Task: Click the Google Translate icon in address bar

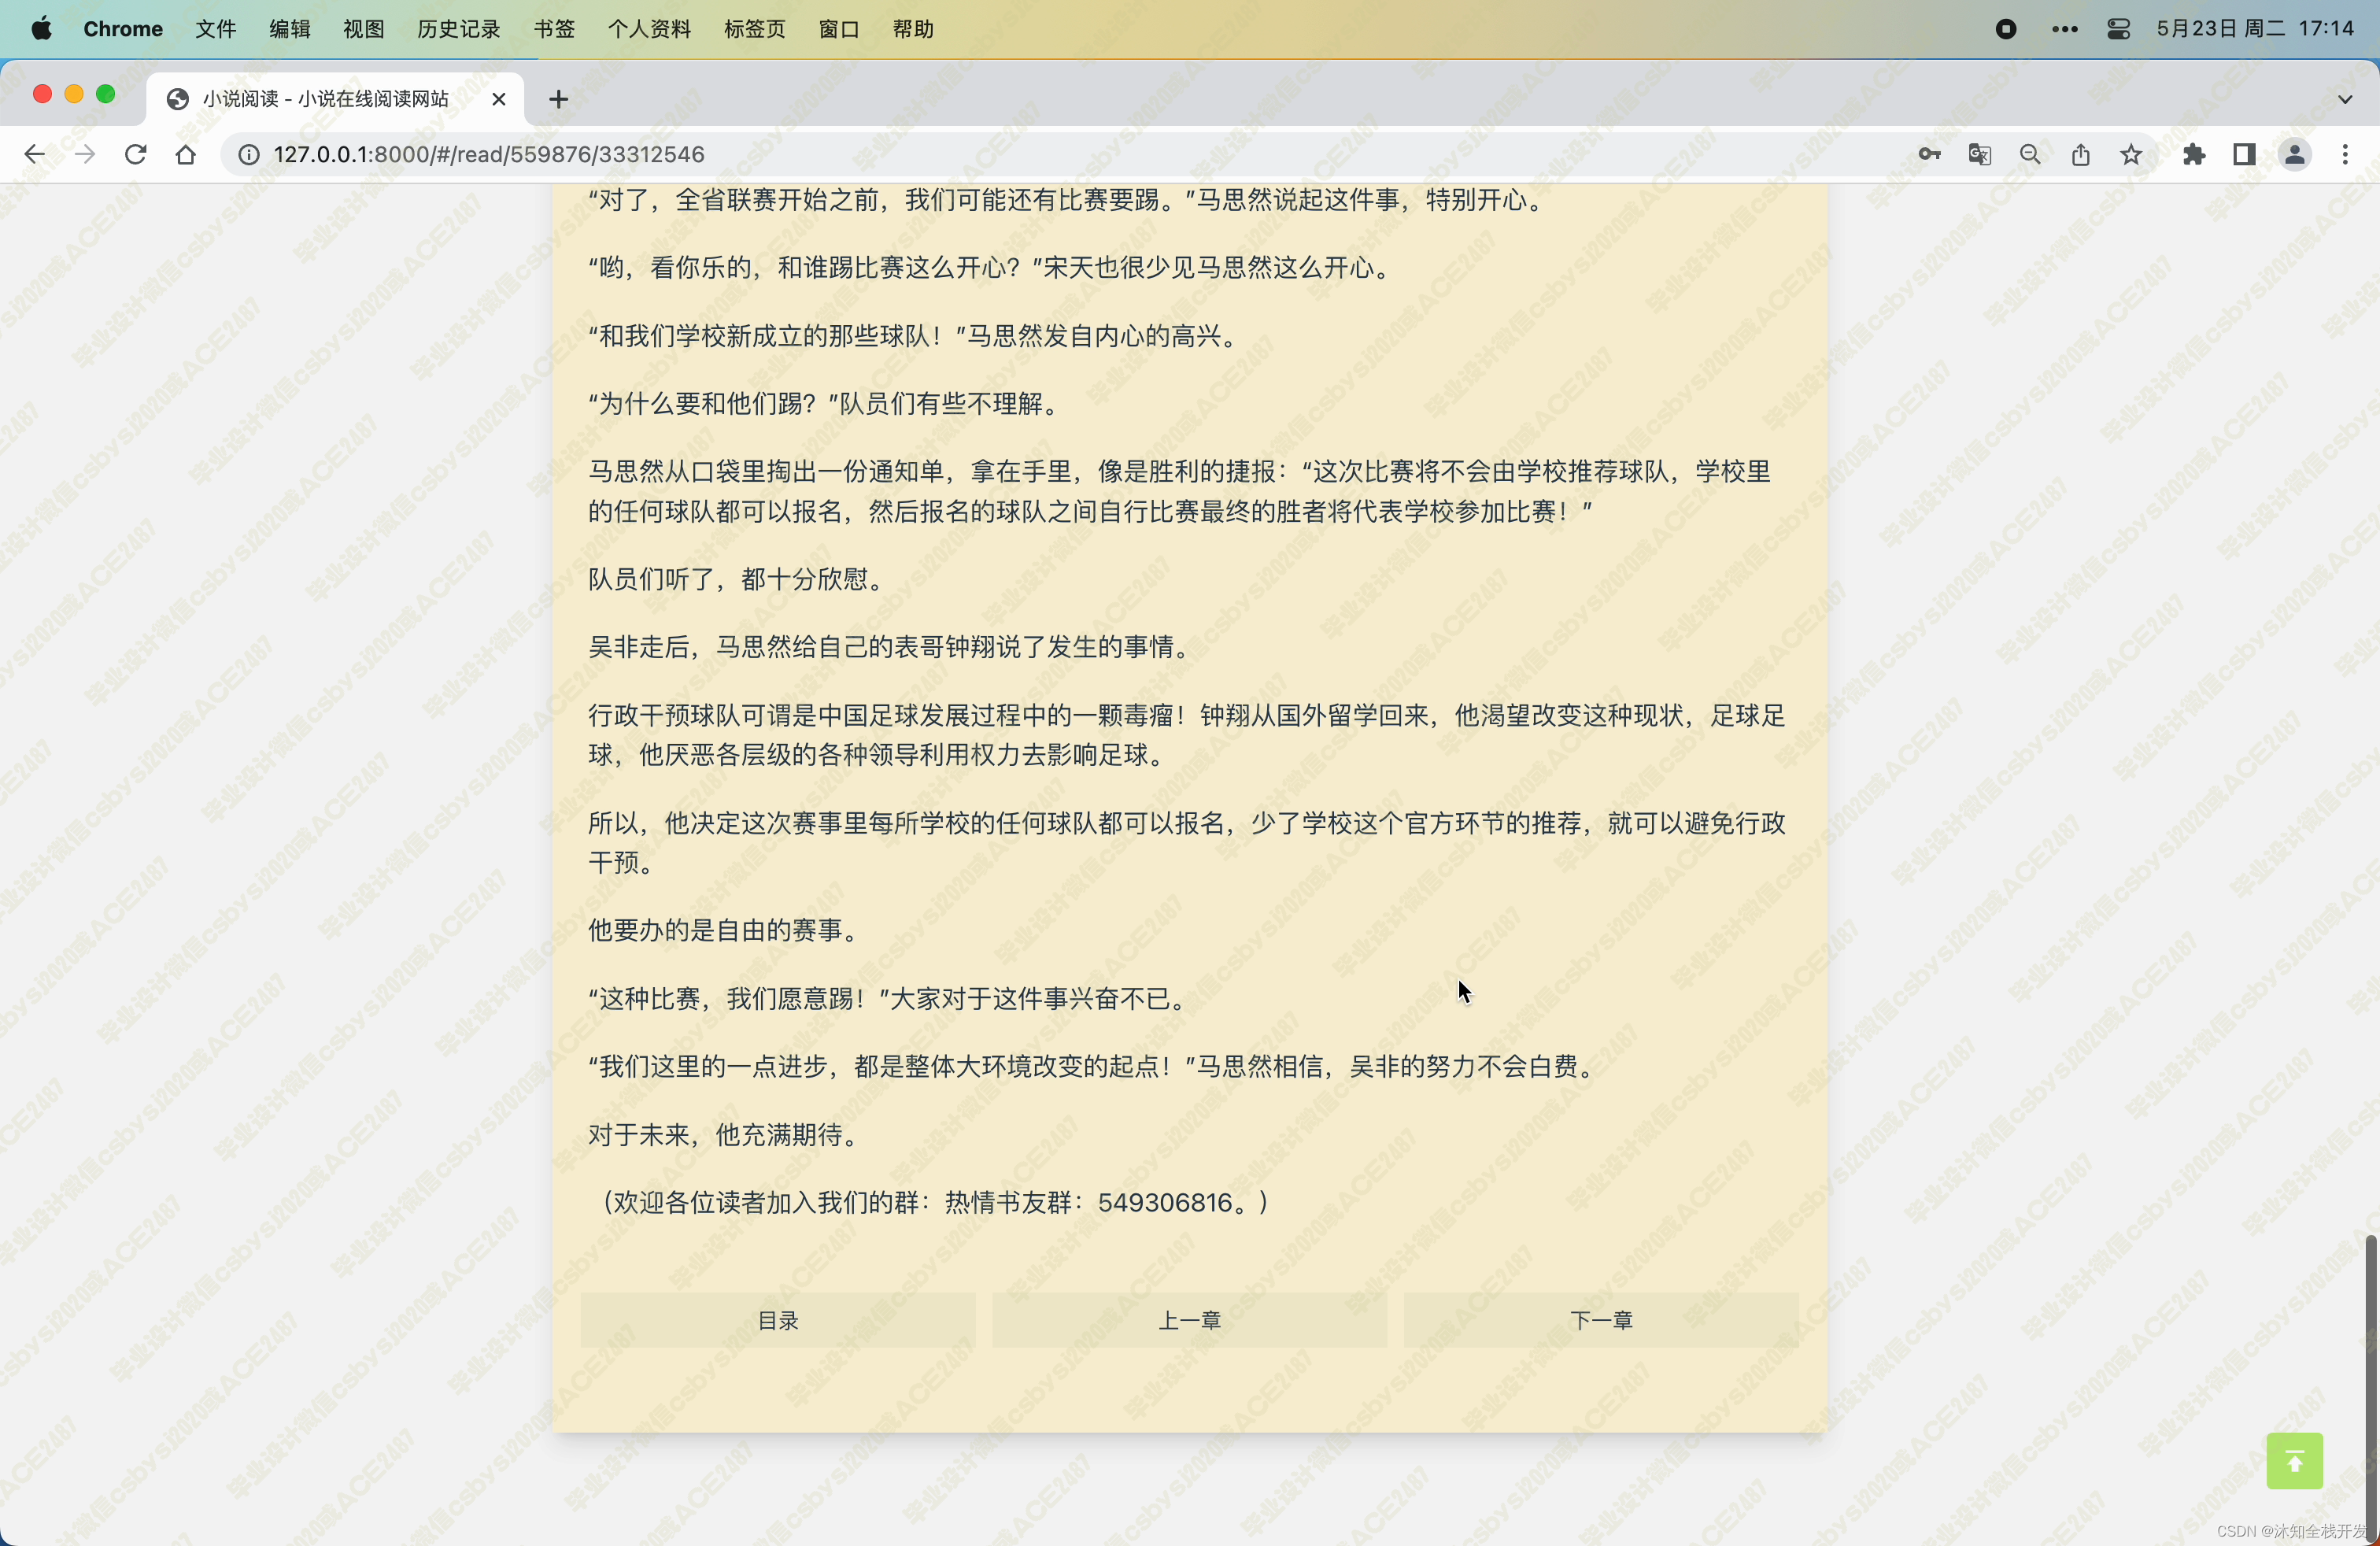Action: coord(1979,154)
